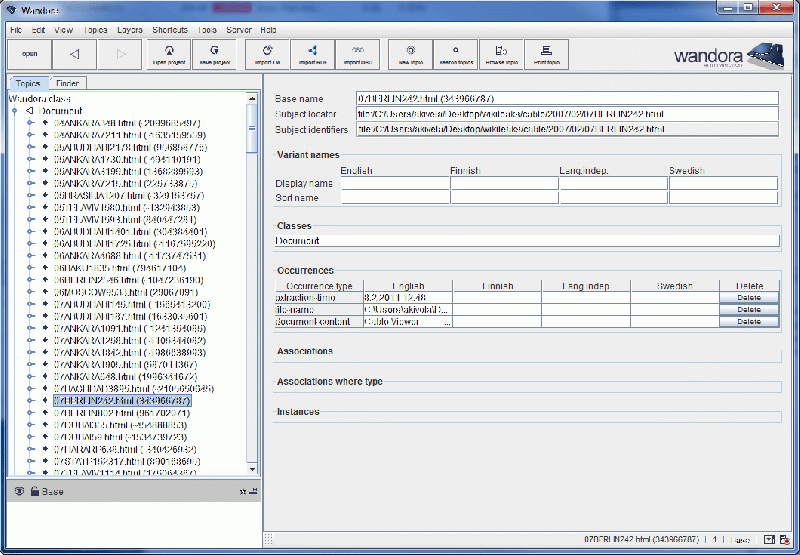Click the topic tree vertical scrollbar
Viewport: 800px width, 555px height.
252,300
